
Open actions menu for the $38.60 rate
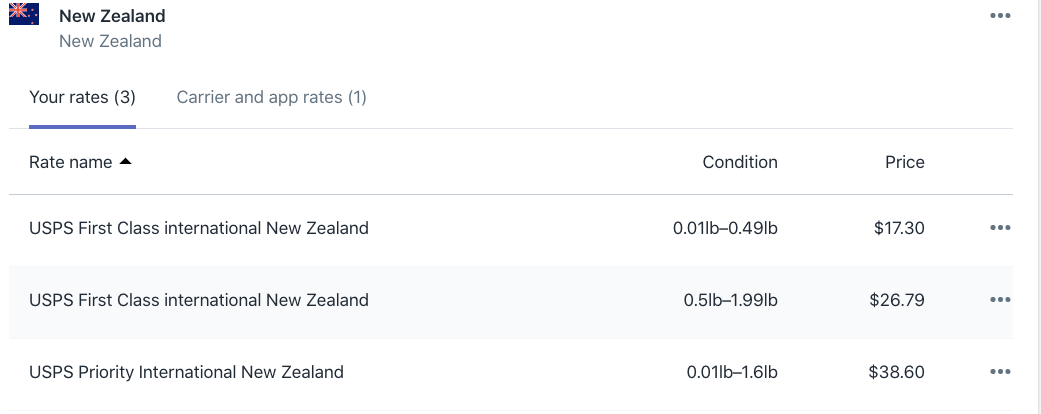click(1000, 372)
